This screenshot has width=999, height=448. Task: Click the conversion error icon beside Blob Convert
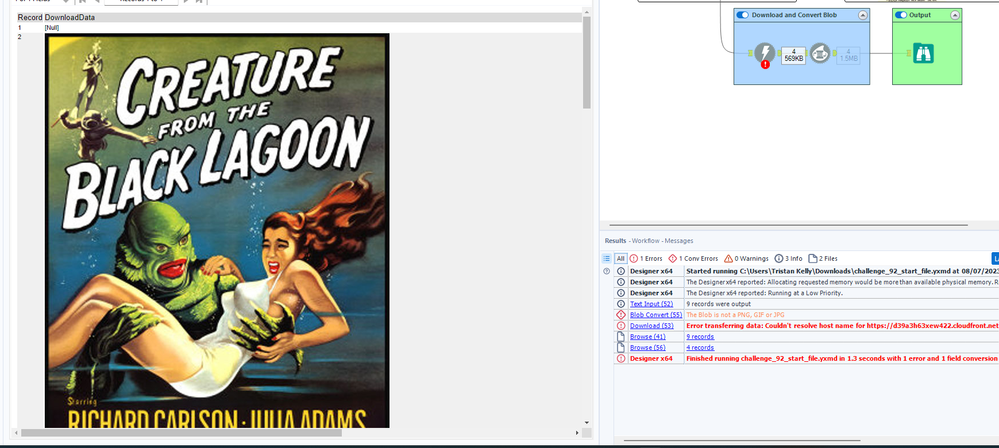pyautogui.click(x=621, y=315)
